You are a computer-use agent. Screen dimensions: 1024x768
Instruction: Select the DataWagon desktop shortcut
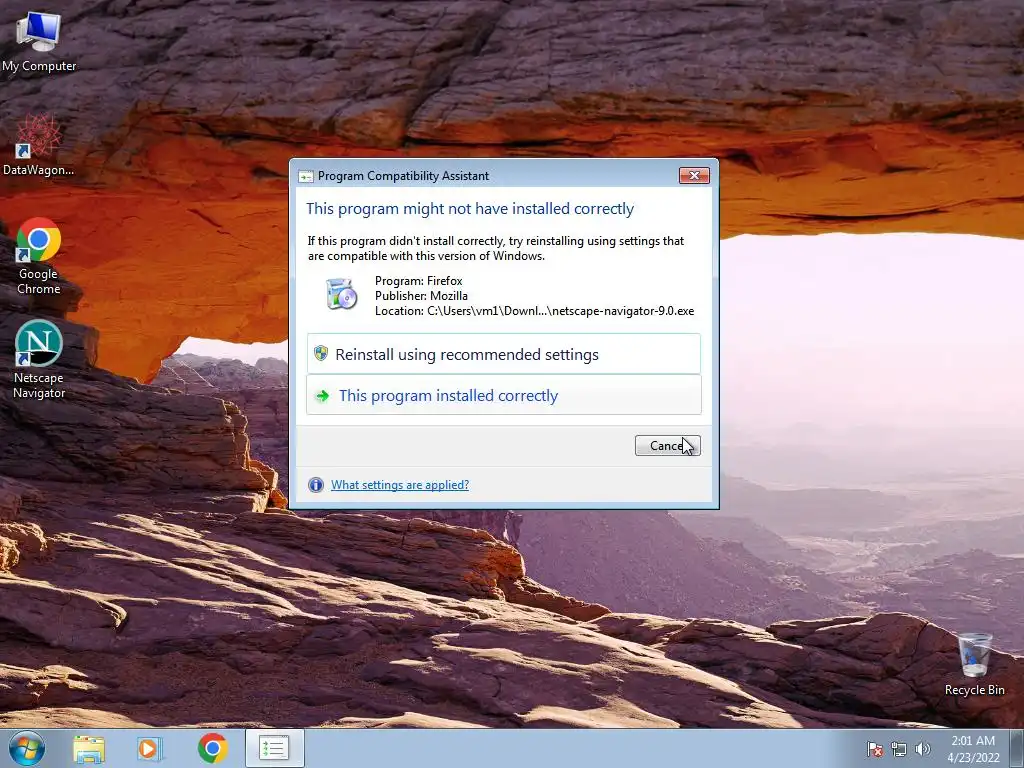pyautogui.click(x=39, y=145)
